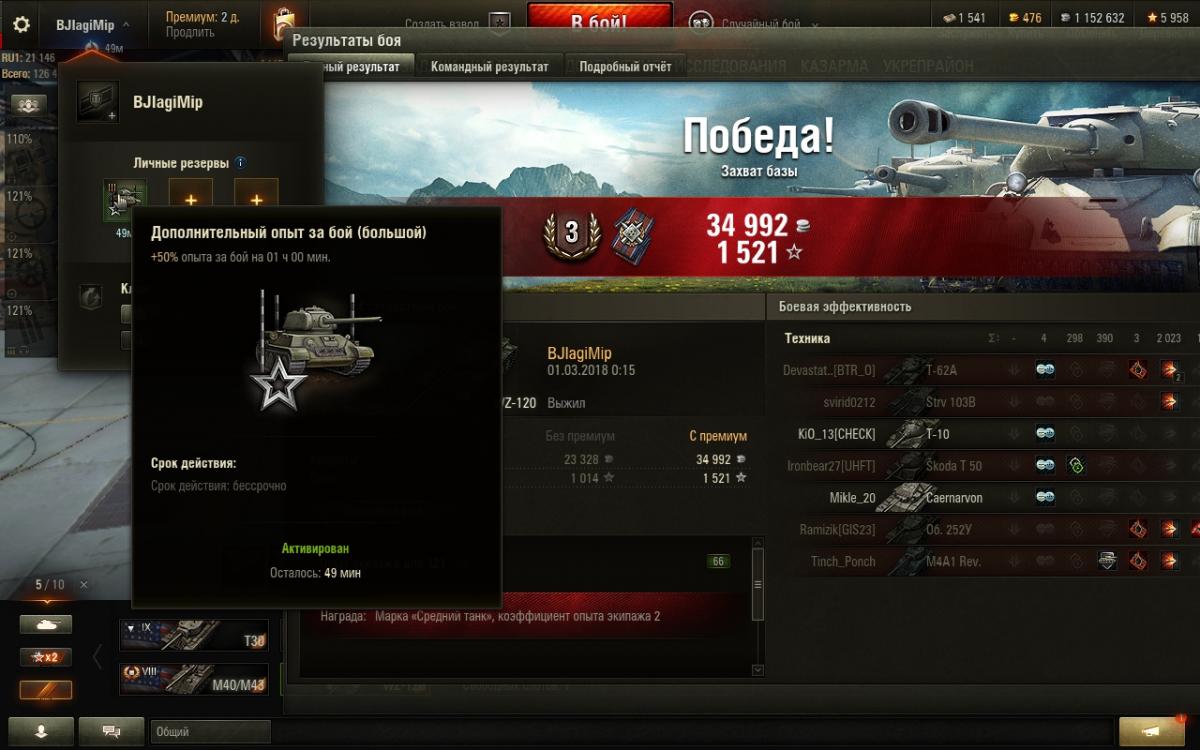
Task: Click Продлить to extend premium
Action: coord(189,32)
